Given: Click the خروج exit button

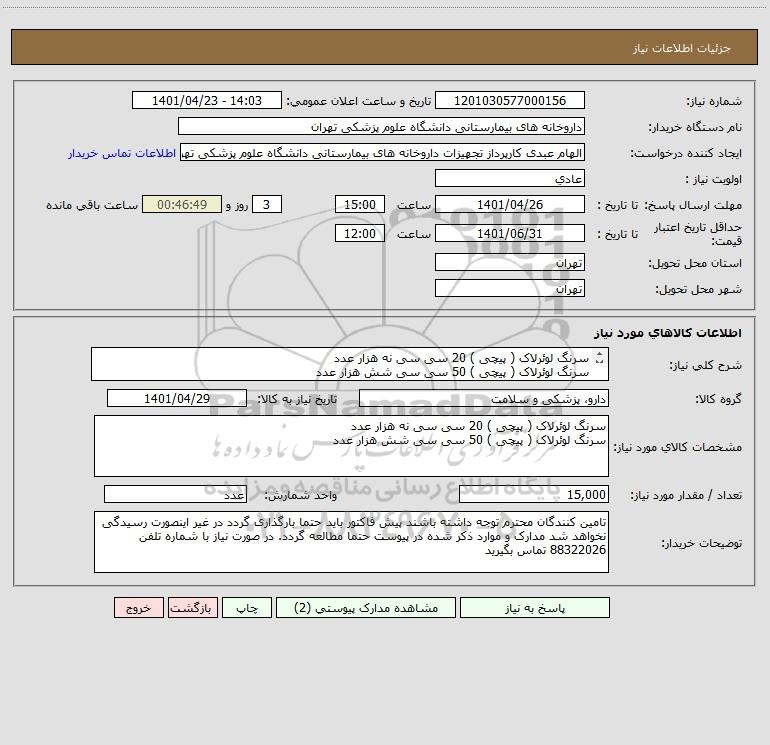Looking at the screenshot, I should [x=139, y=608].
